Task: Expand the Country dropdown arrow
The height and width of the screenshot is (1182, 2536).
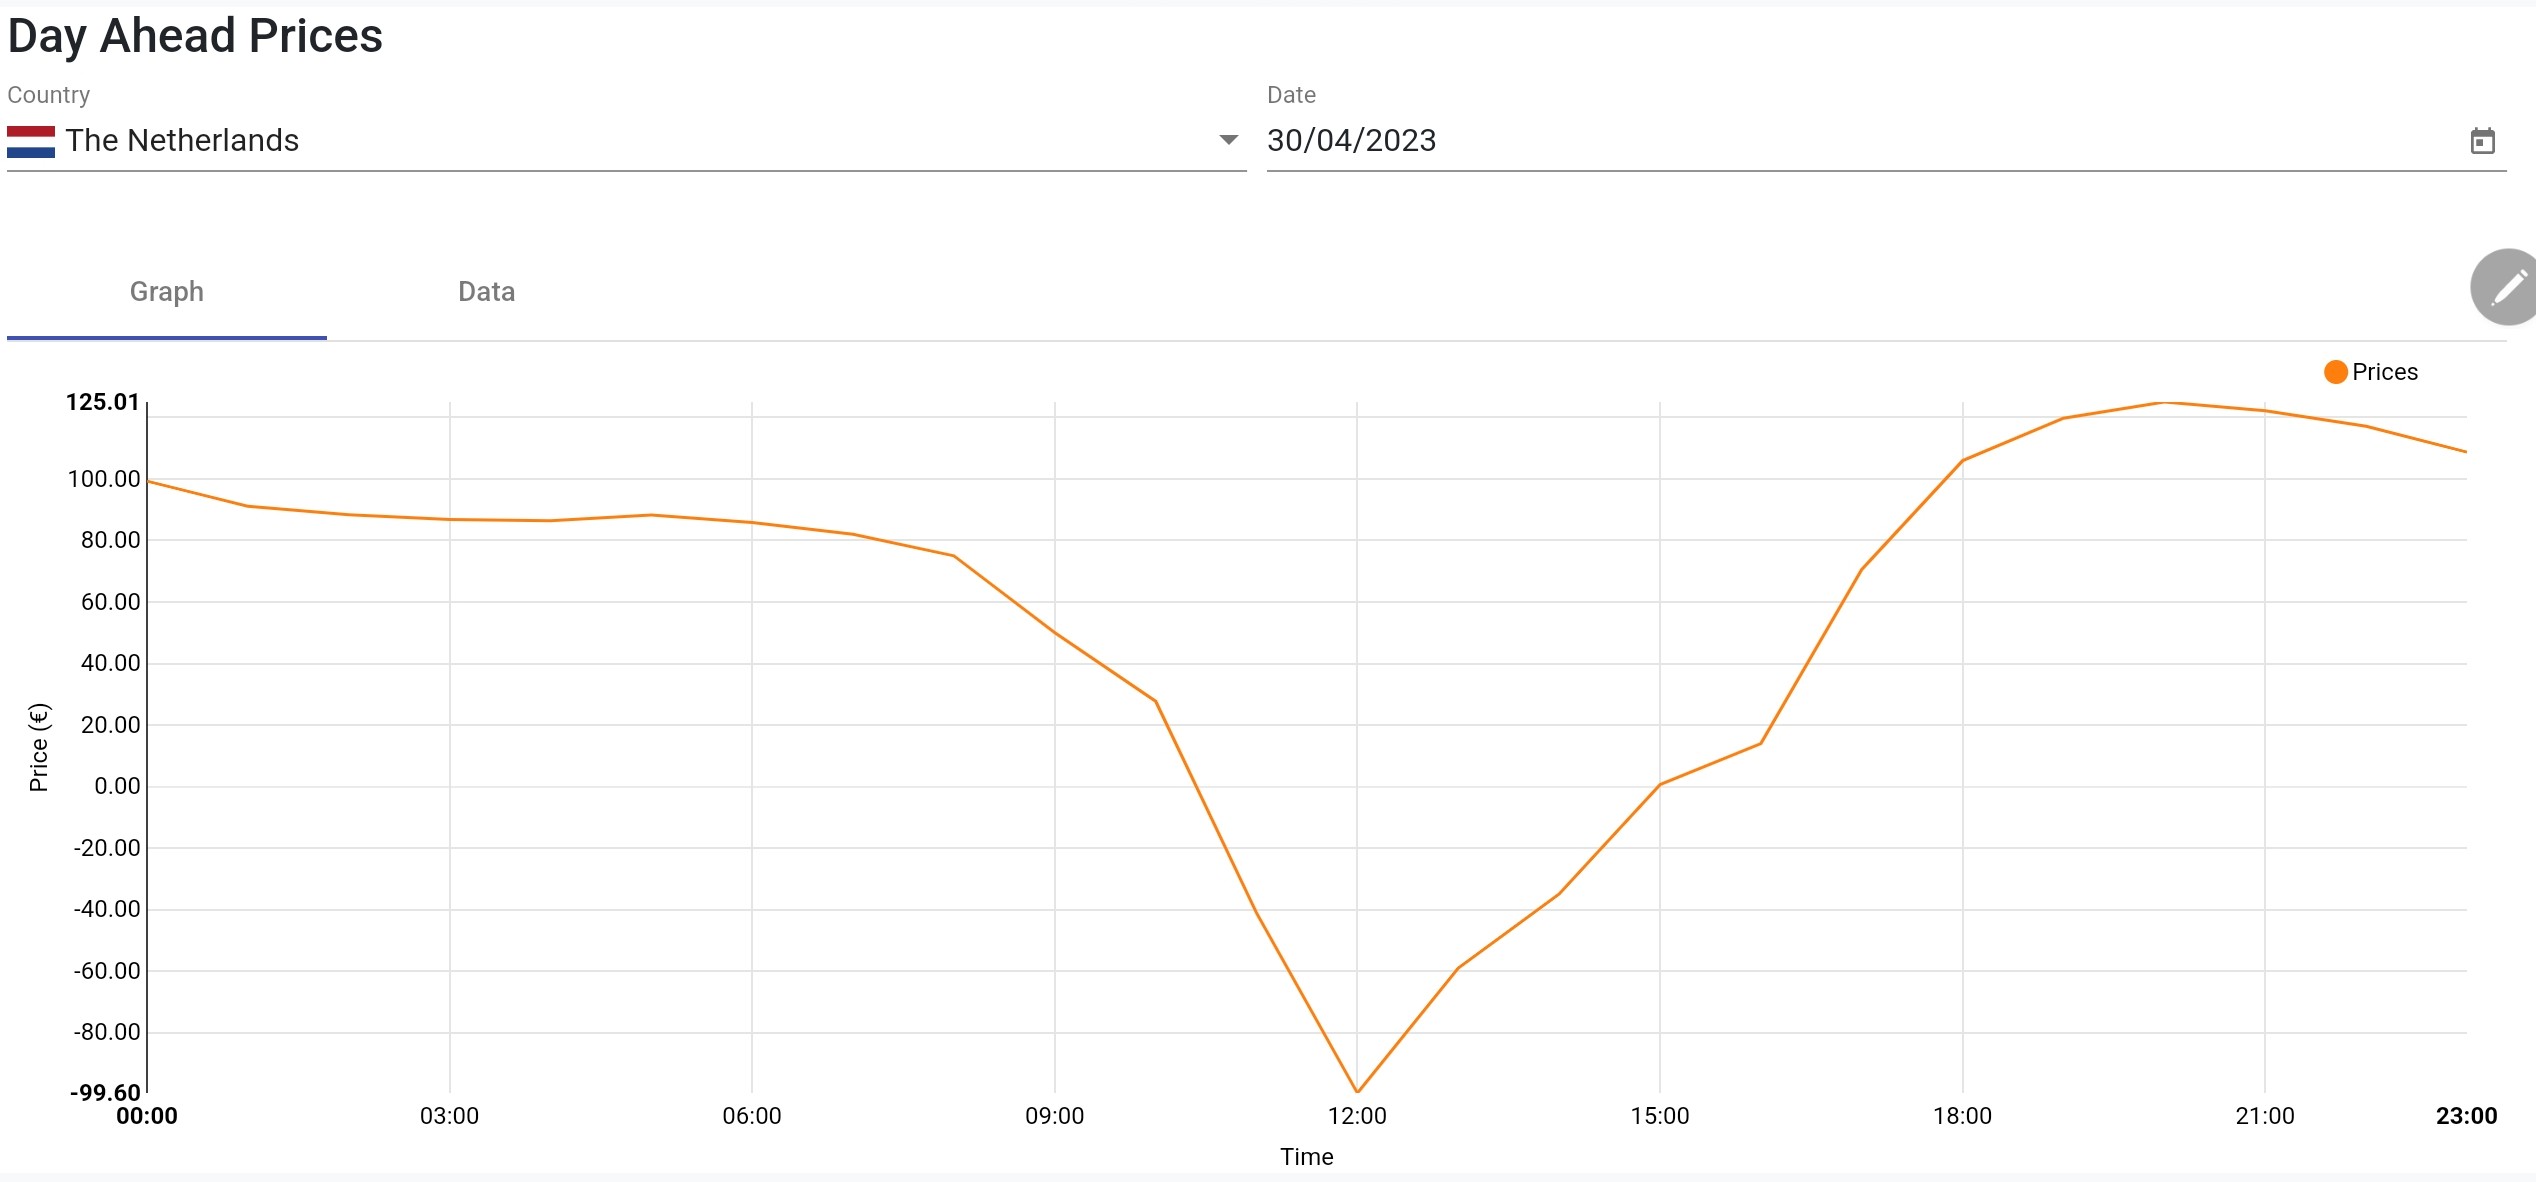Action: click(x=1229, y=140)
